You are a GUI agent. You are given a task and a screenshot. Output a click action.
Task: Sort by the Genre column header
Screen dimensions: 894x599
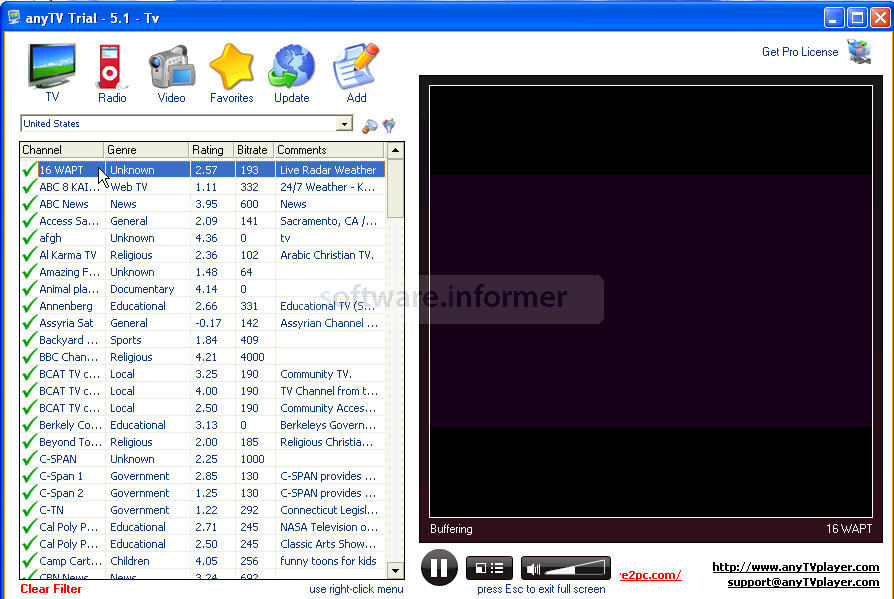click(x=146, y=150)
